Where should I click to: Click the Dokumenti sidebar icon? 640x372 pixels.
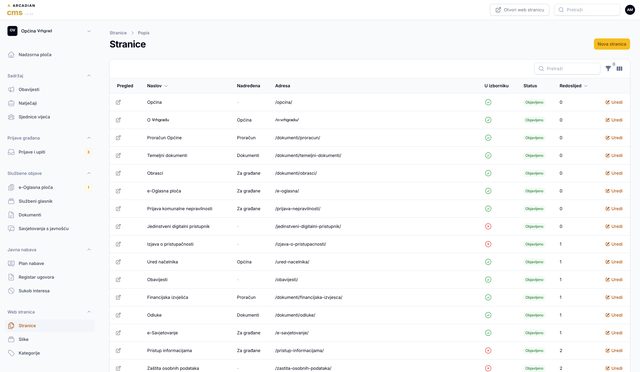click(x=11, y=215)
